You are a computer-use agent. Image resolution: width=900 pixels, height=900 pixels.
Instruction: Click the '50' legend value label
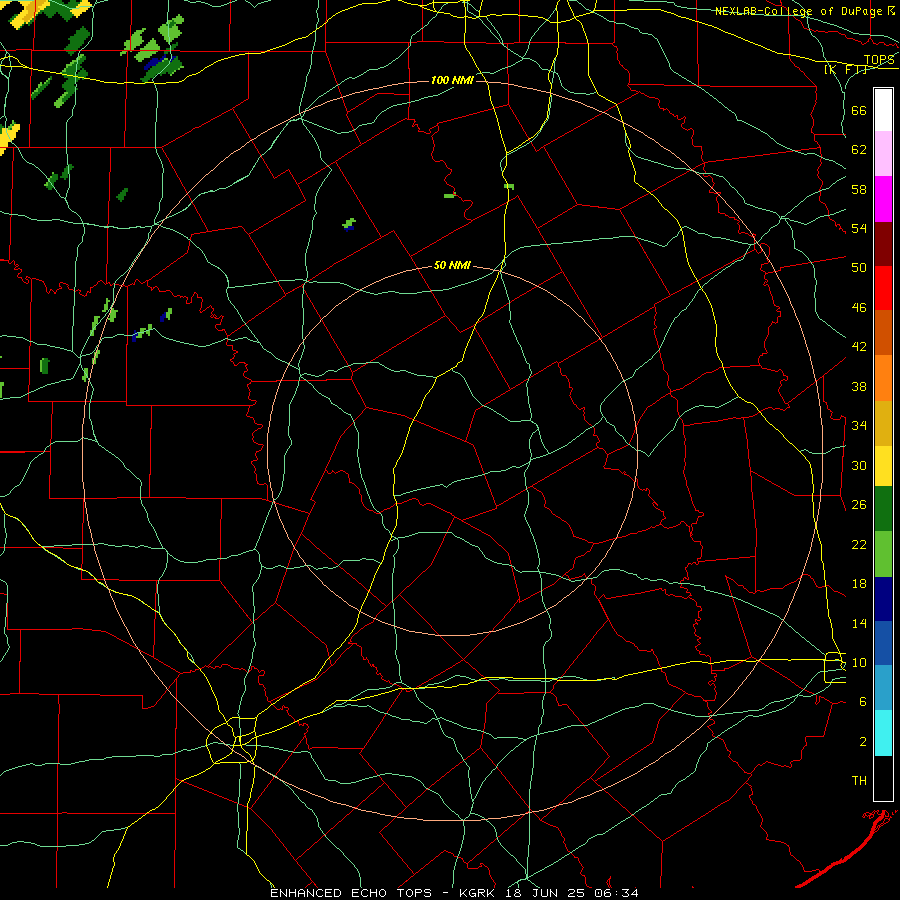(859, 267)
